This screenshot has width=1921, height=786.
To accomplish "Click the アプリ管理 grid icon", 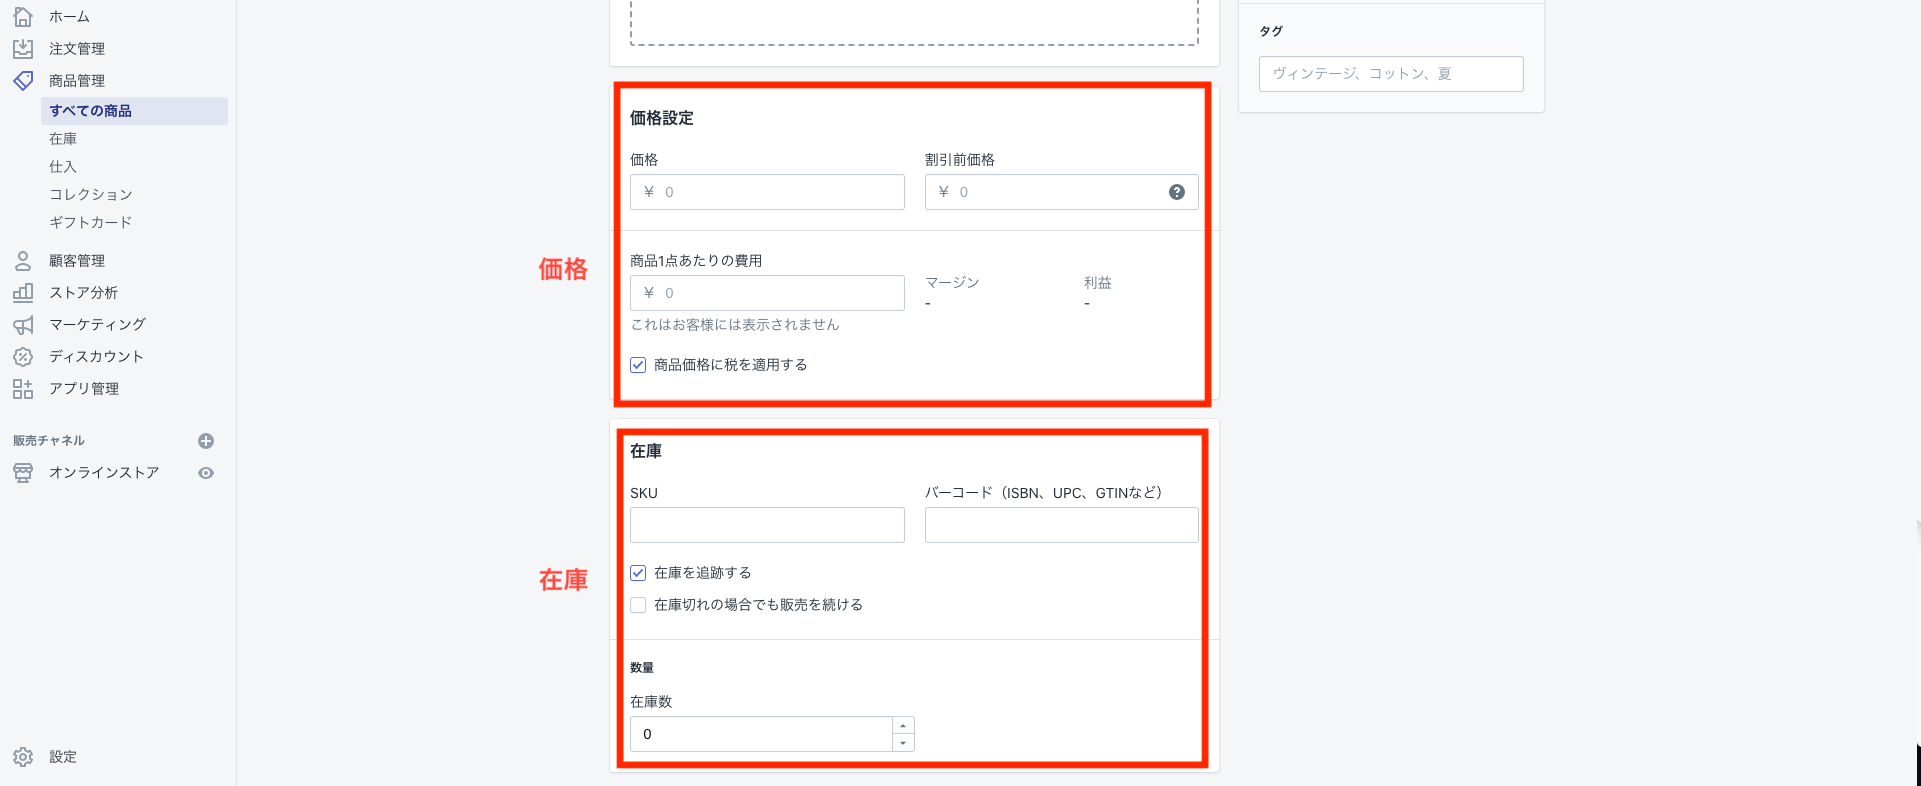I will (23, 389).
